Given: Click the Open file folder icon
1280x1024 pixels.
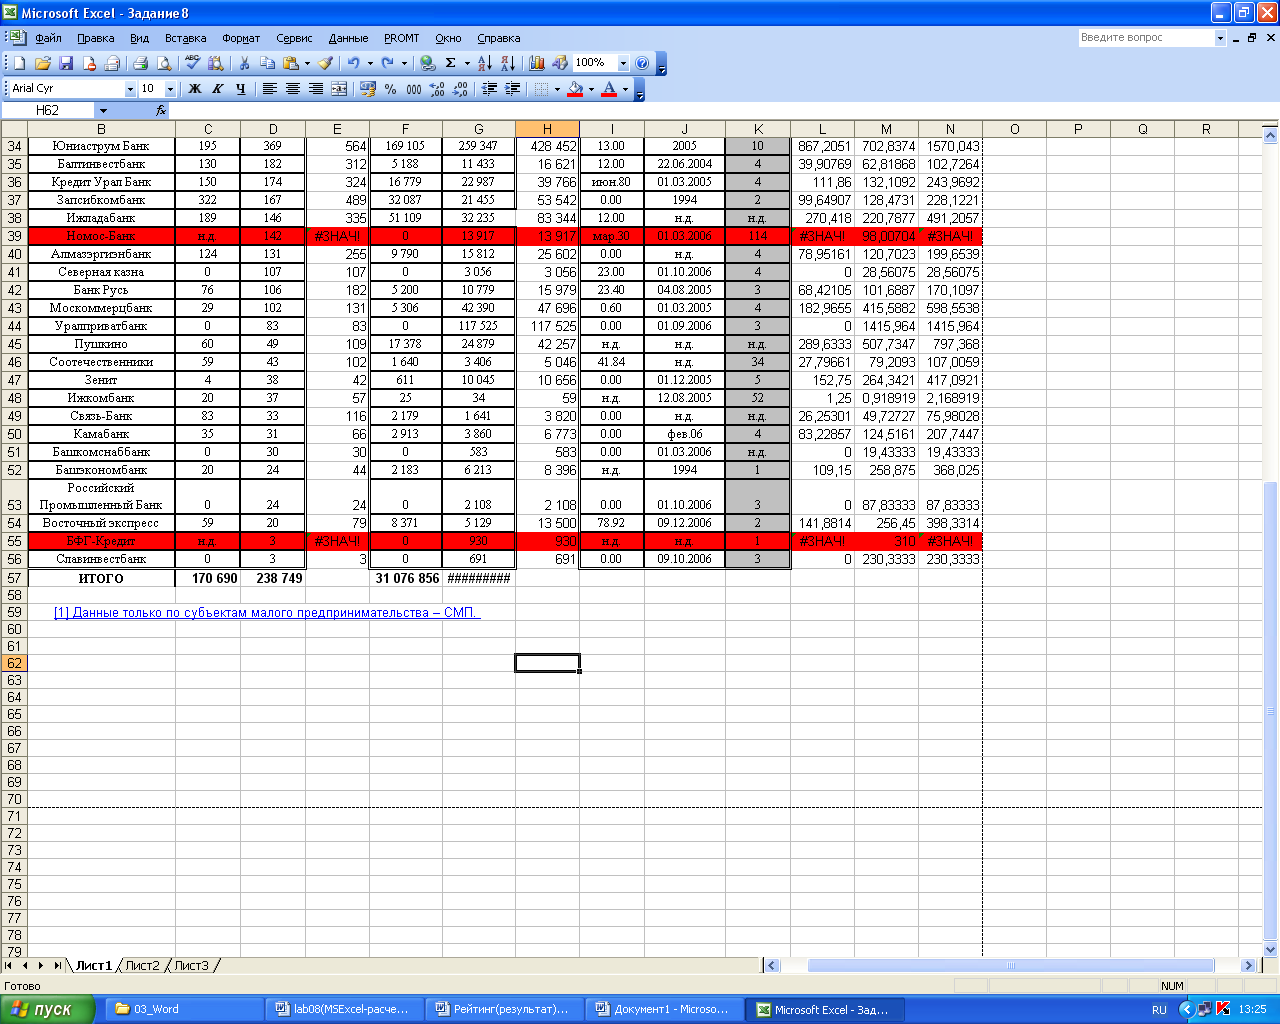Looking at the screenshot, I should (x=43, y=63).
